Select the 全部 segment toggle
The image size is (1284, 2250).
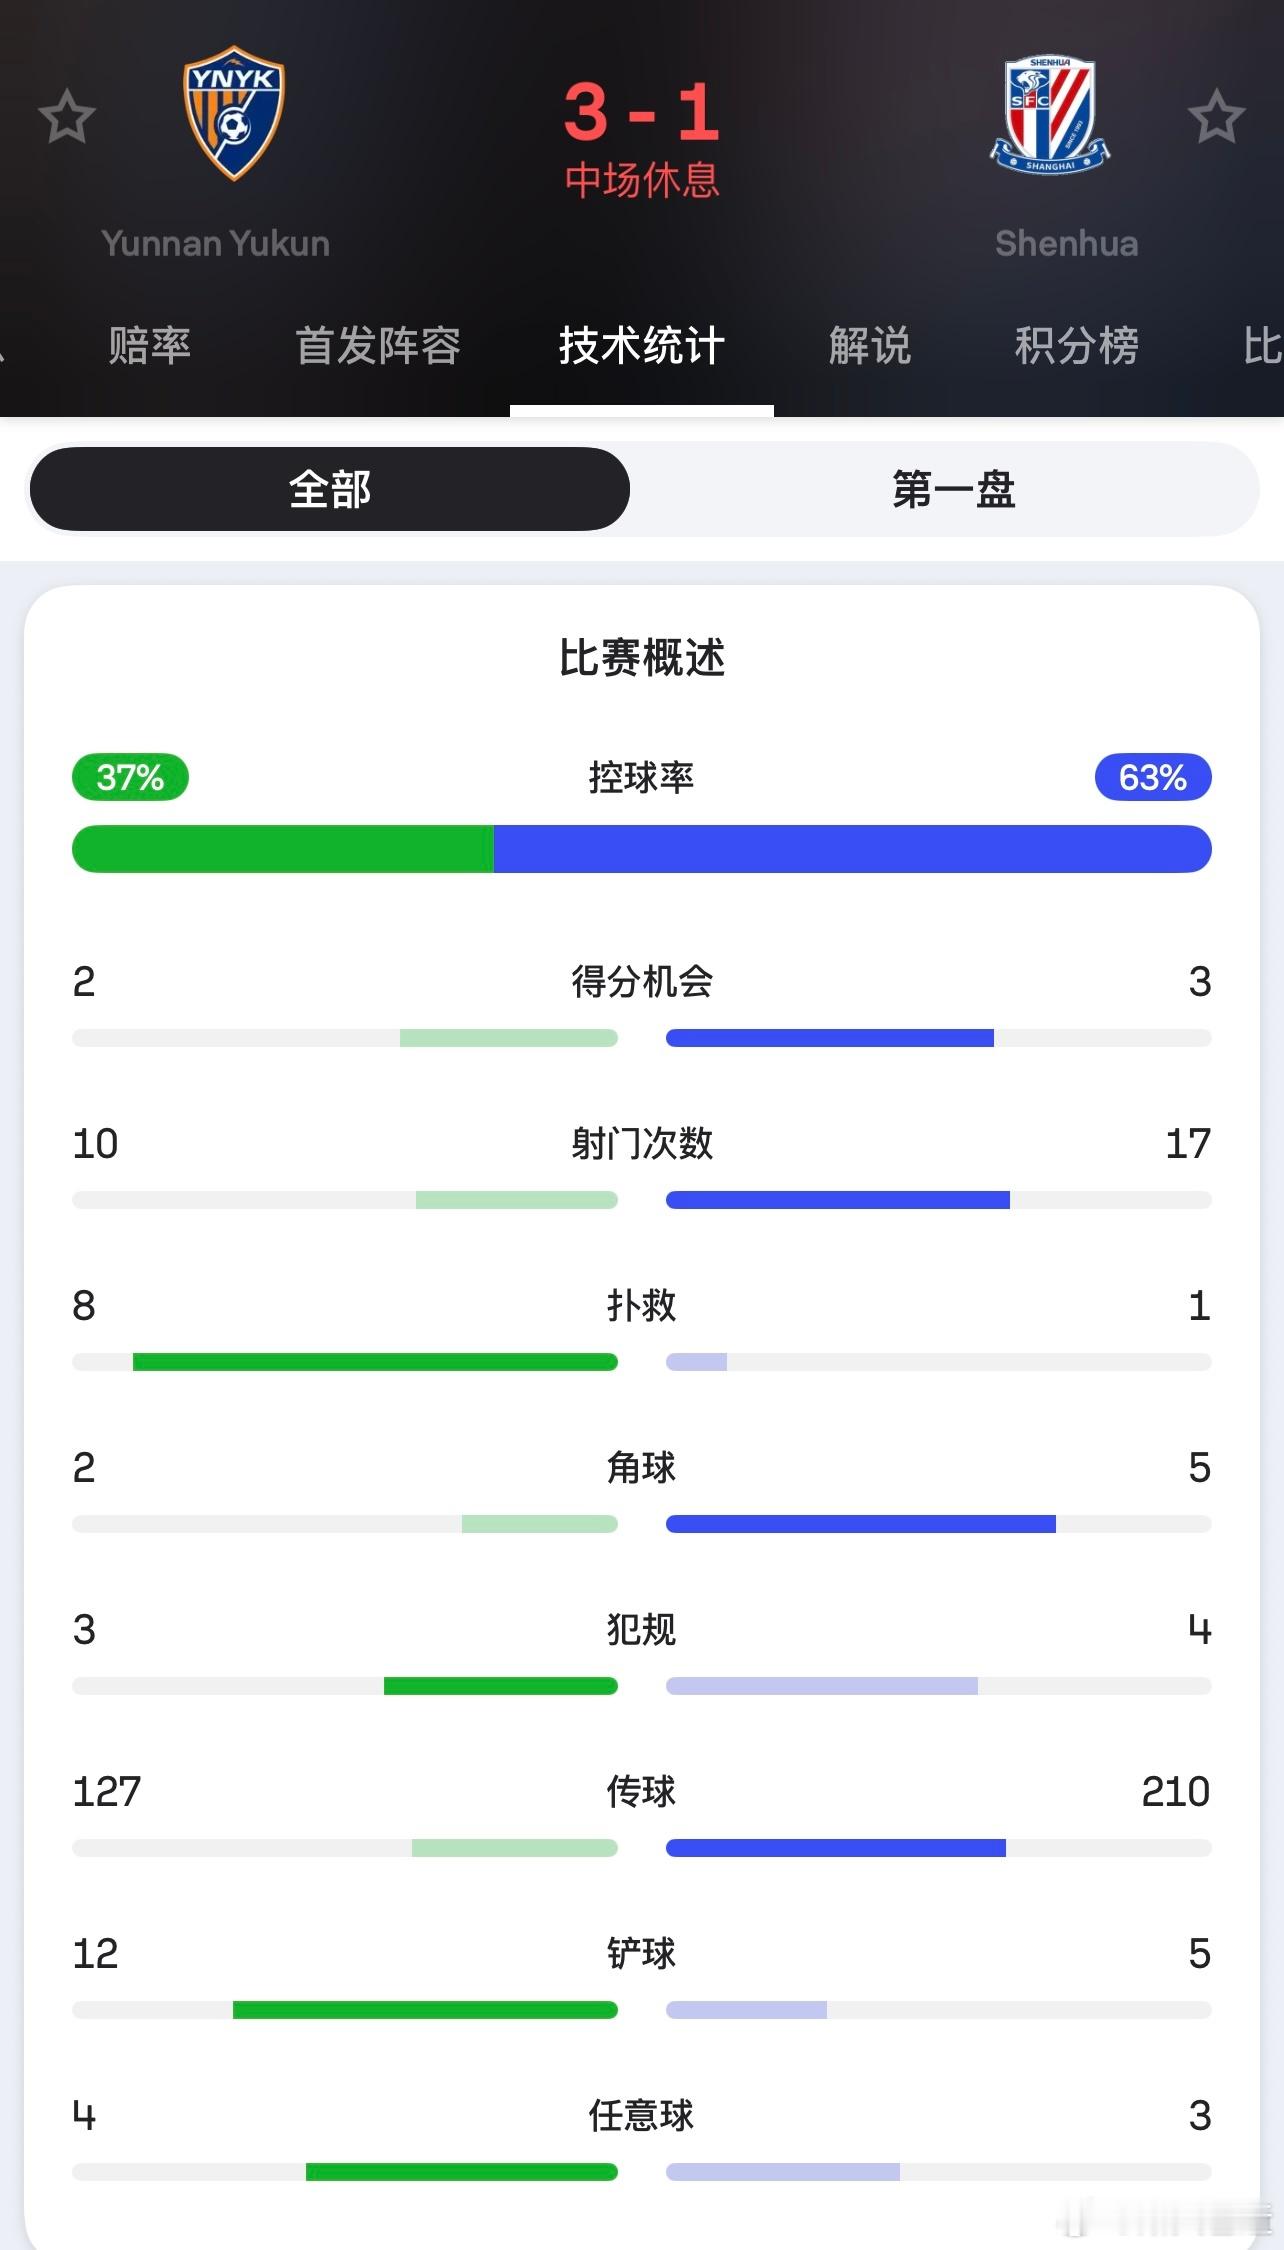[x=330, y=489]
